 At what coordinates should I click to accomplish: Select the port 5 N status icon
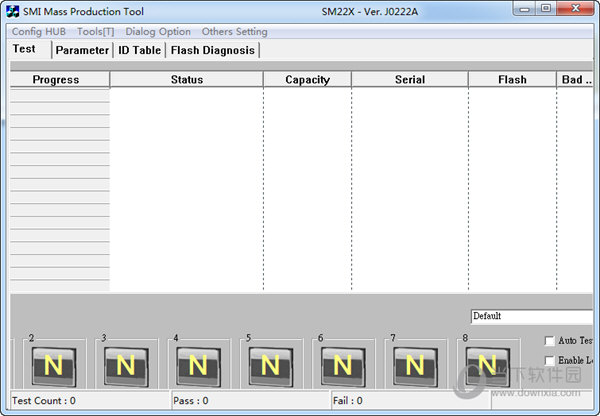271,366
